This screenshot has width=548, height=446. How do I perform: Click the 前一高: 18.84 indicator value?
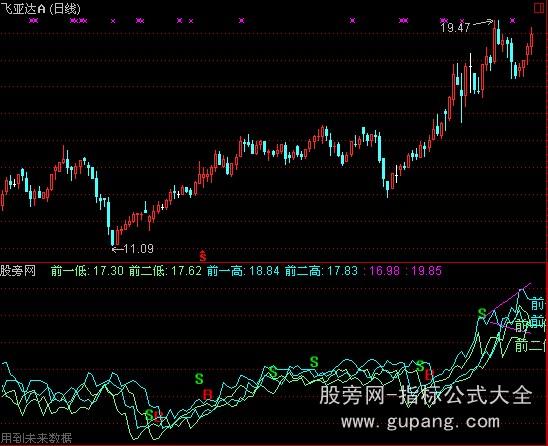click(243, 271)
